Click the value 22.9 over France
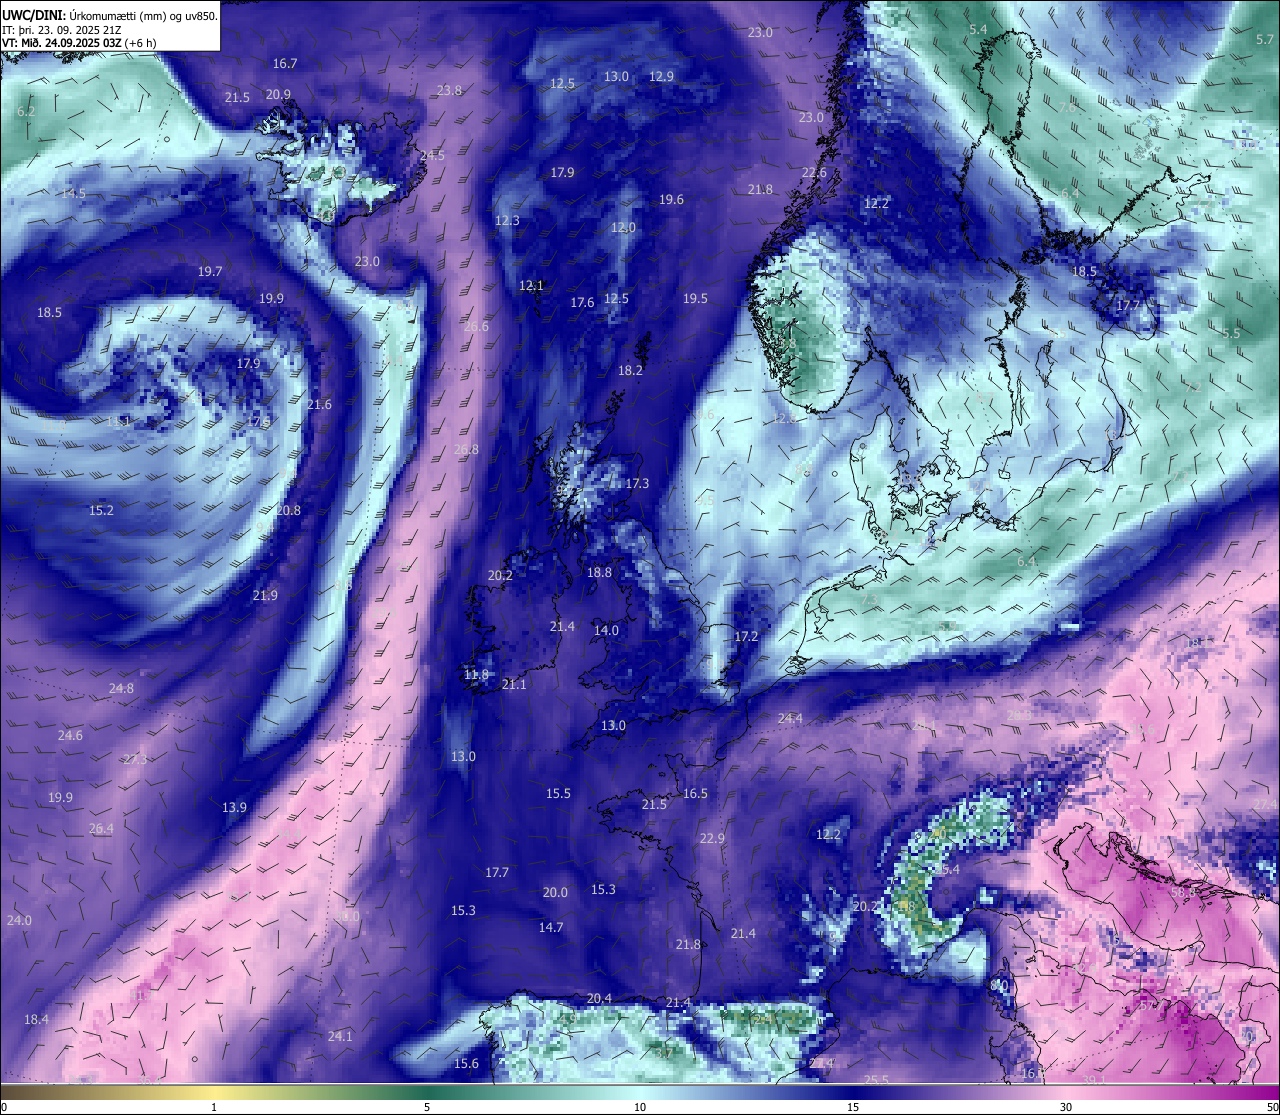Viewport: 1280px width, 1115px height. coord(712,839)
